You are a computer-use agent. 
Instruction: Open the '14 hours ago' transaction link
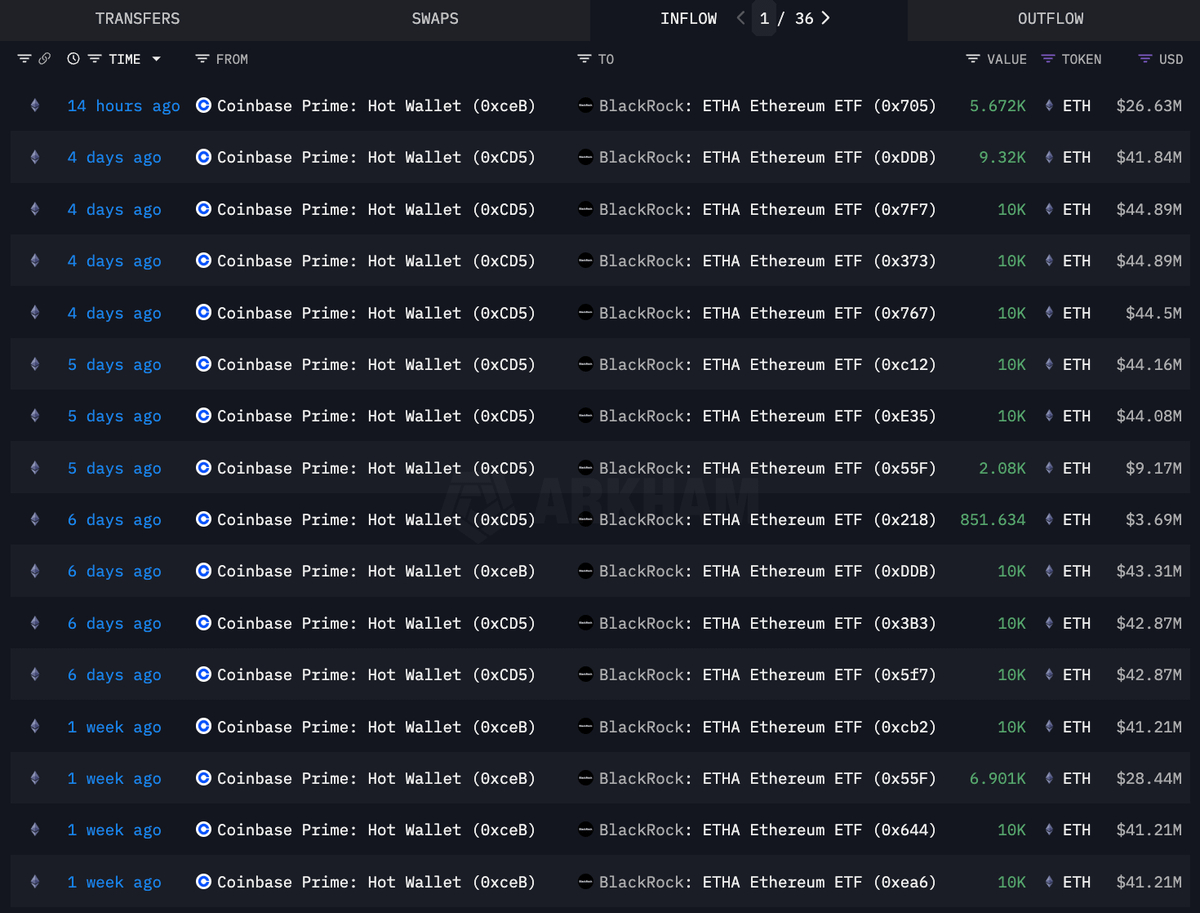tap(124, 105)
